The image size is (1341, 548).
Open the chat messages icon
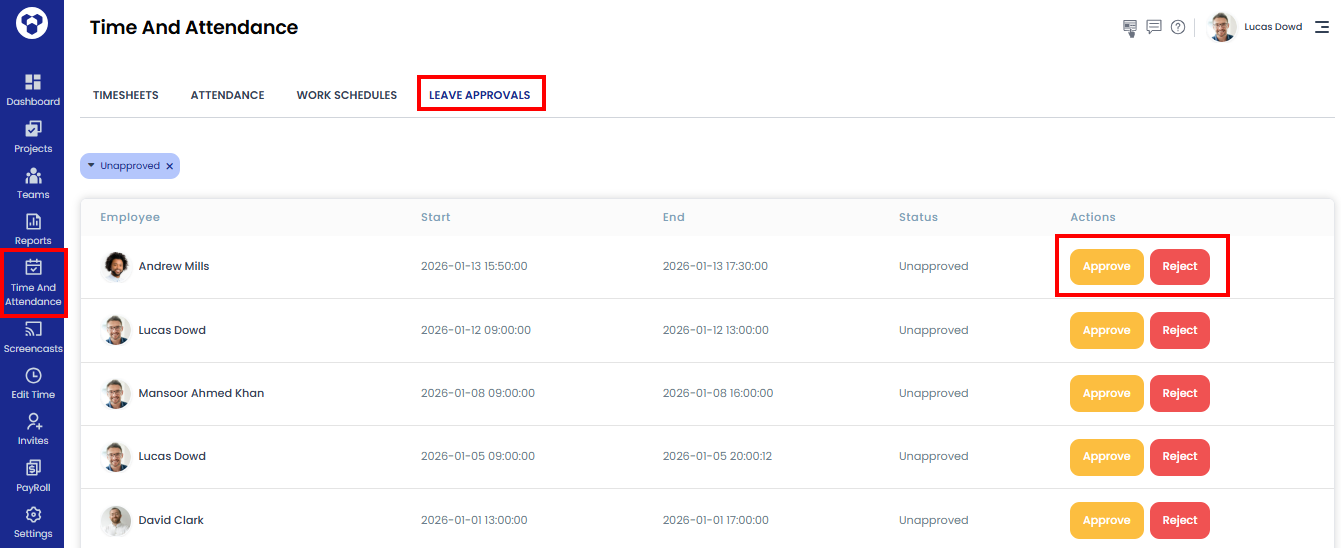pos(1154,27)
